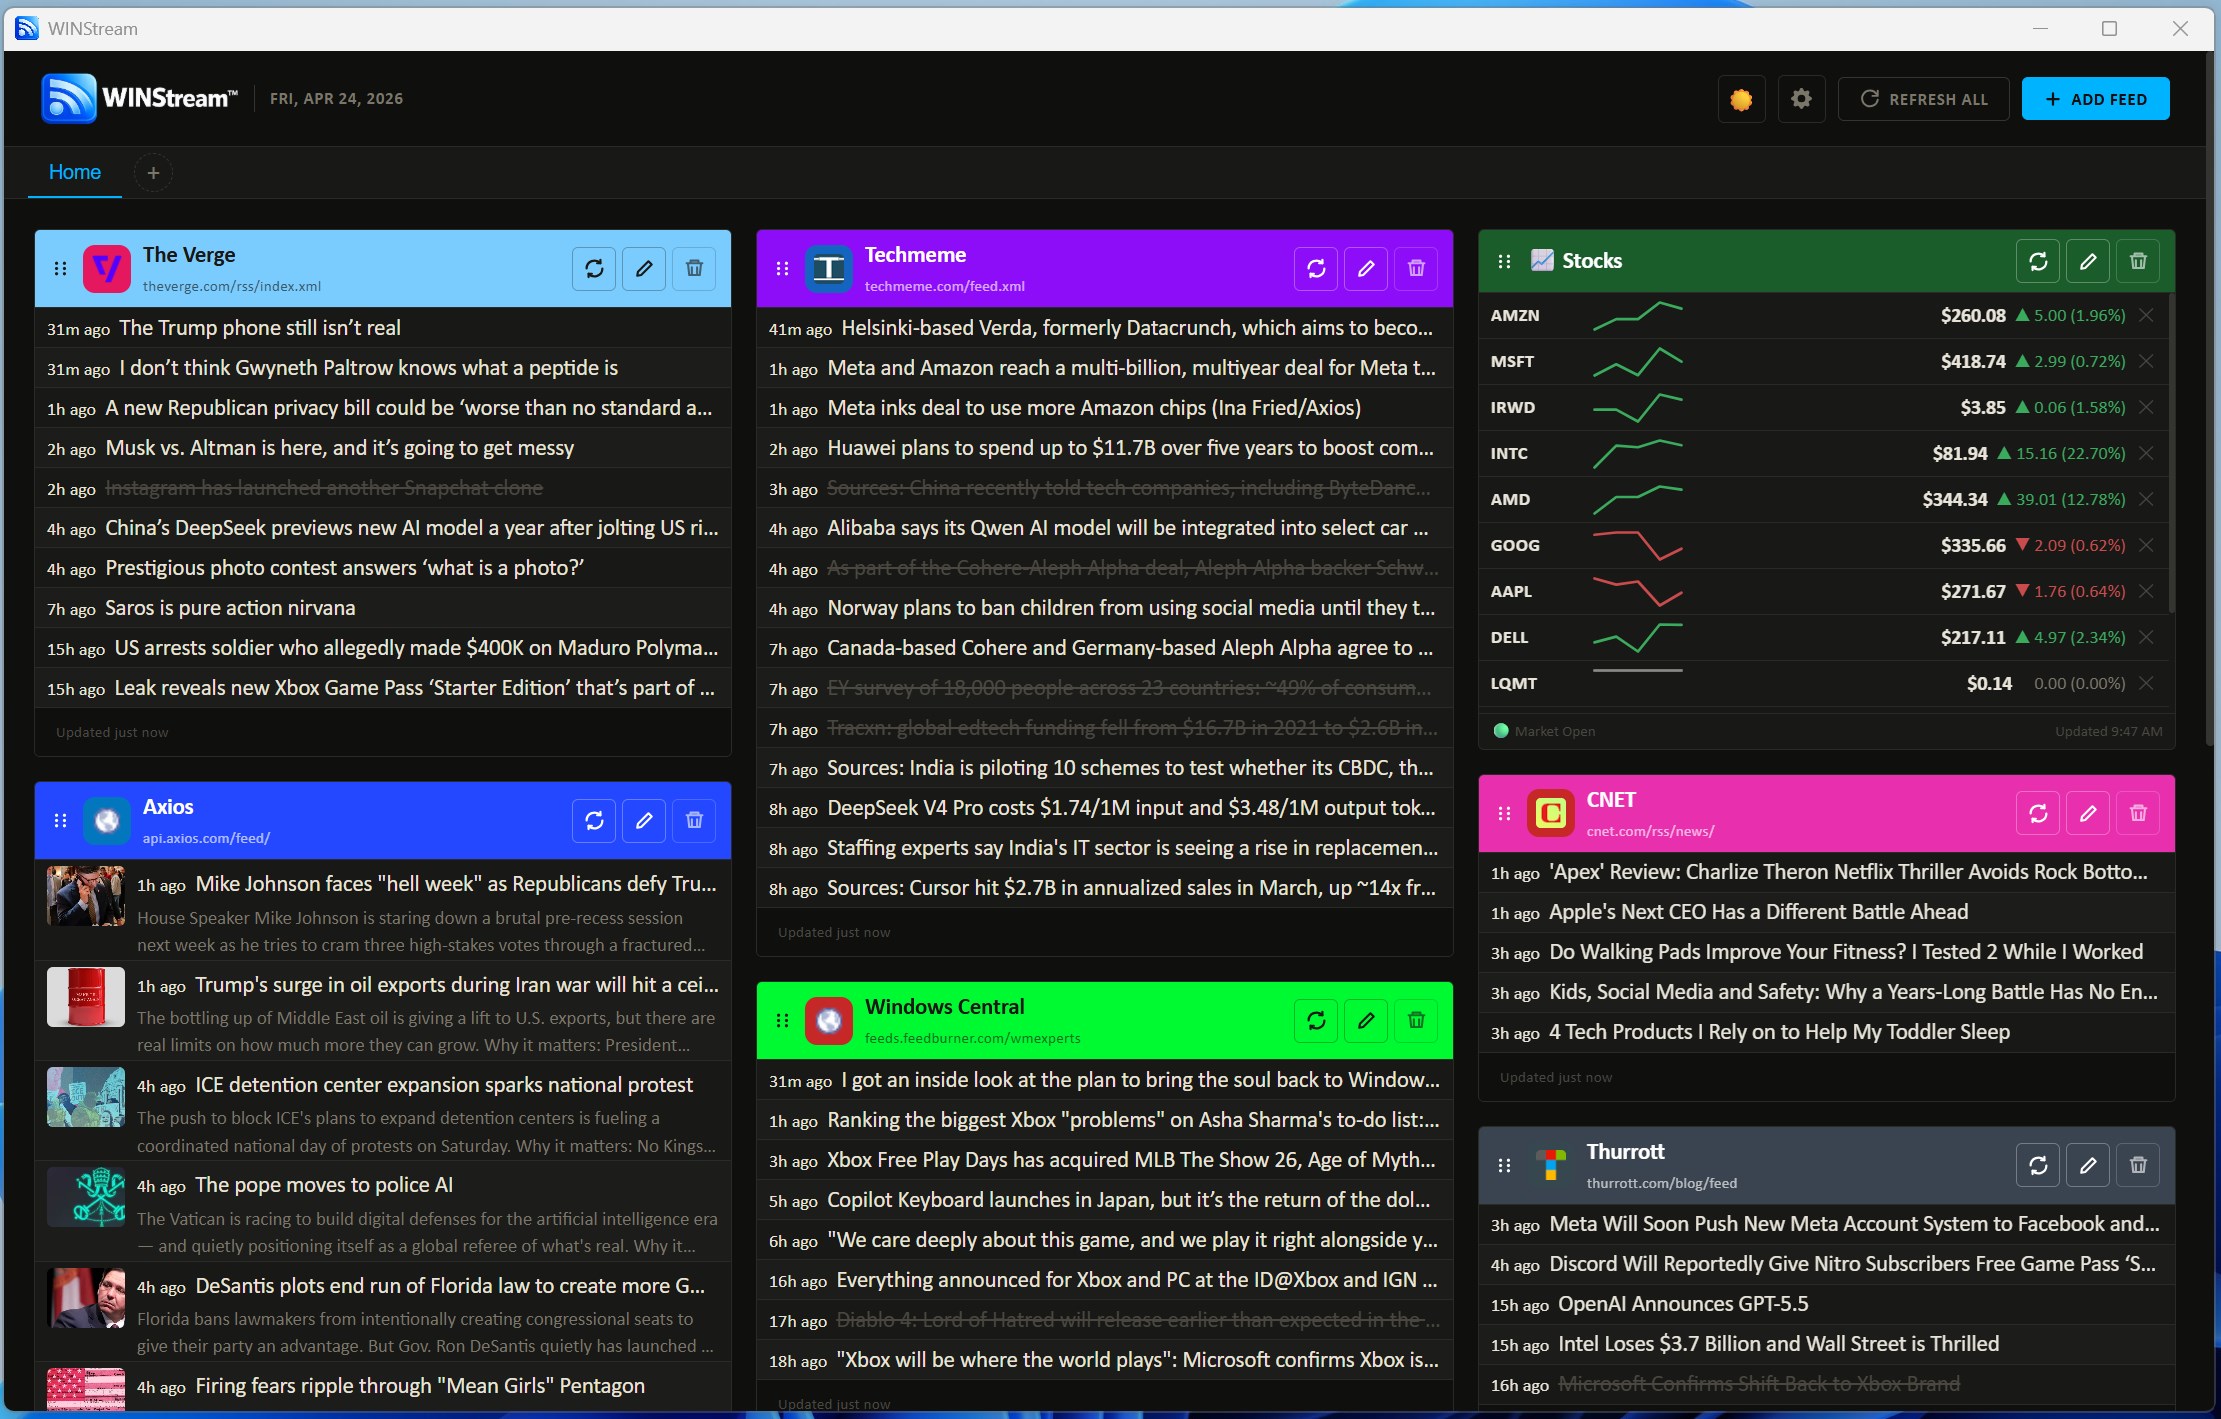The height and width of the screenshot is (1419, 2221).
Task: Click the Techmeme feed URL text
Action: (944, 286)
